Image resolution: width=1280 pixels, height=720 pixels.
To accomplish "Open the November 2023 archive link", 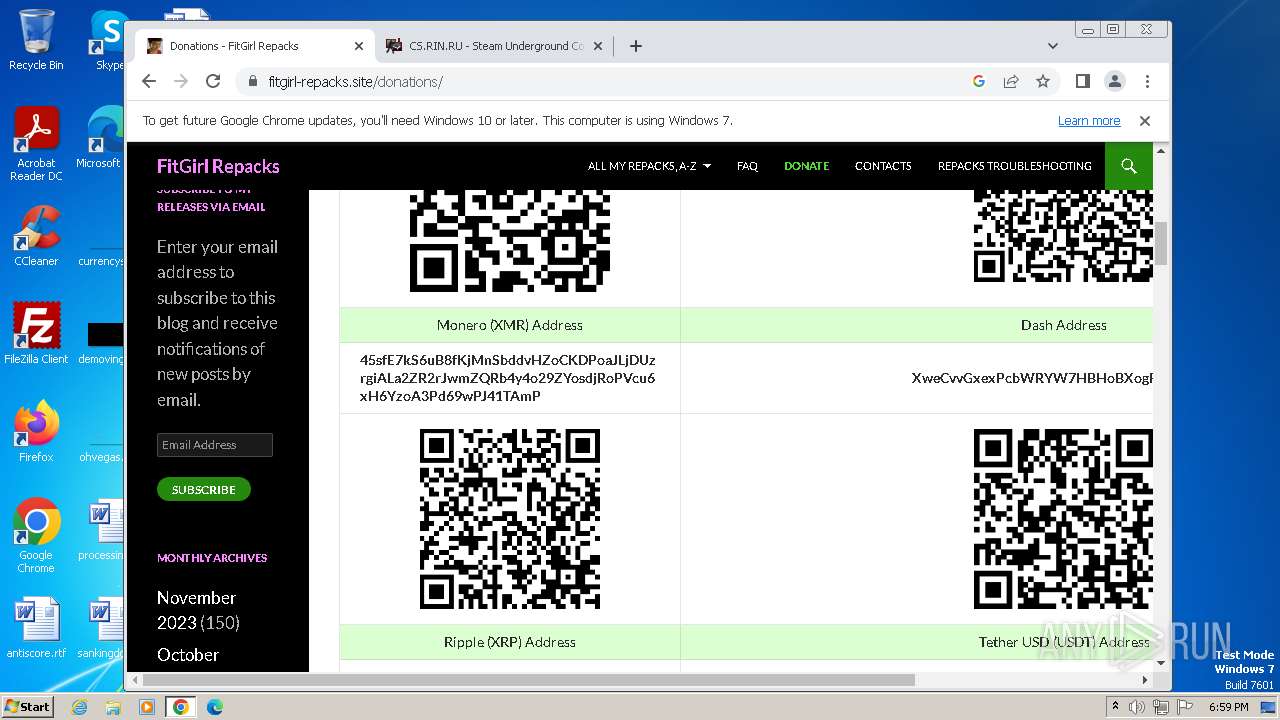I will click(198, 610).
